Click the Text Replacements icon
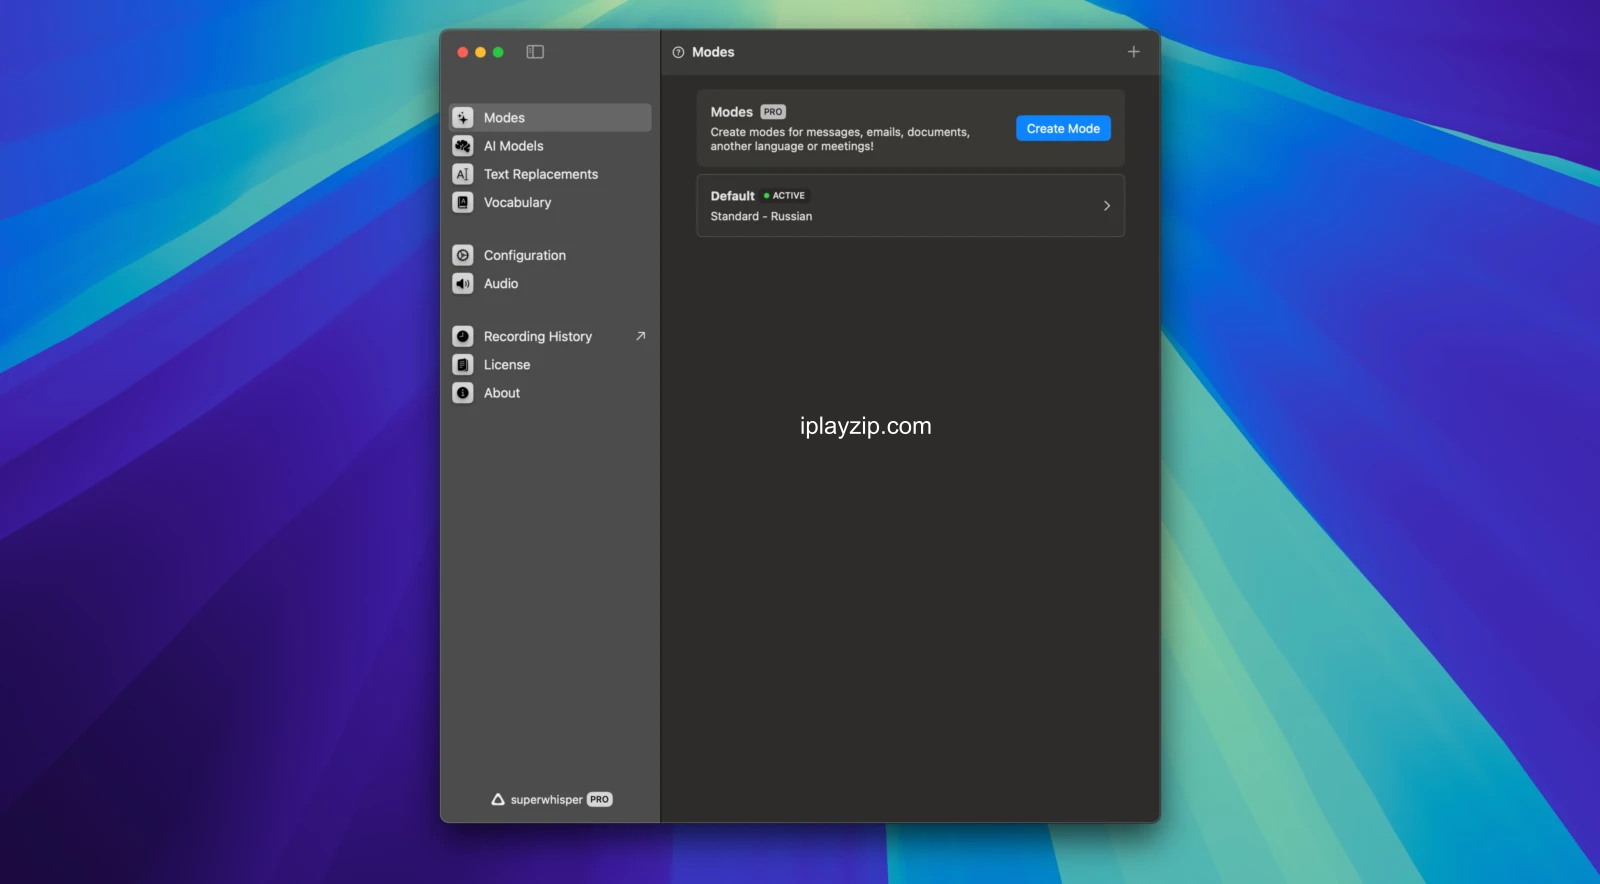Screen dimensions: 1600x884 coord(463,174)
